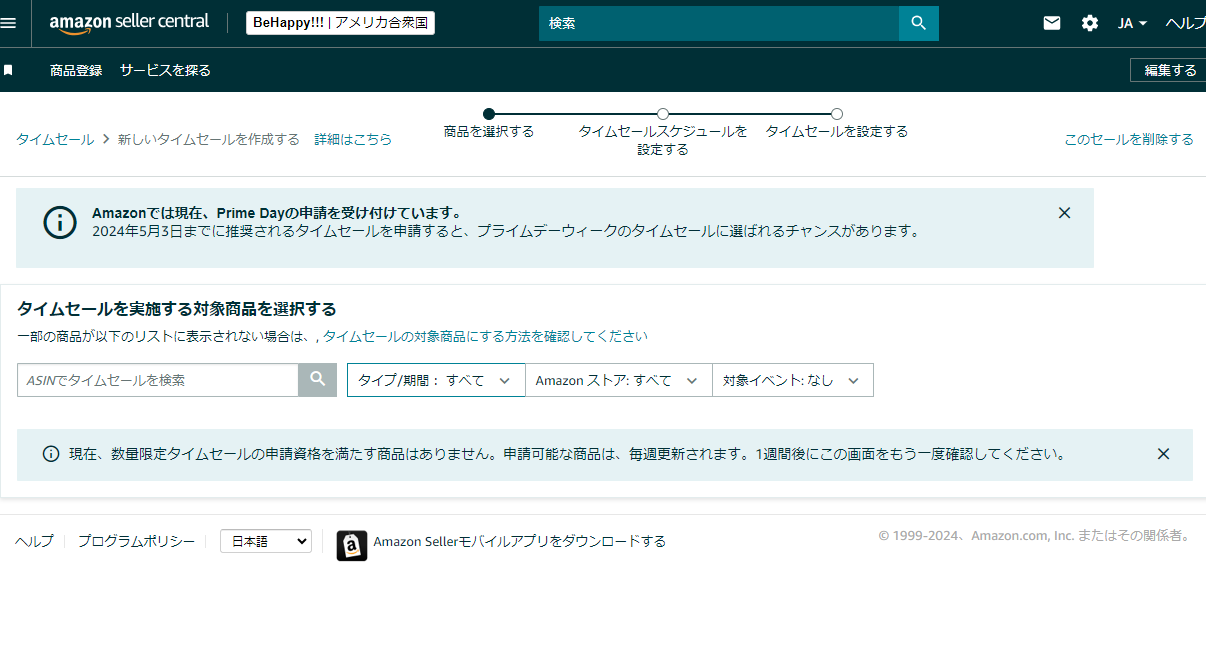This screenshot has height=658, width=1206.
Task: Open the JA language dropdown
Action: (x=1132, y=23)
